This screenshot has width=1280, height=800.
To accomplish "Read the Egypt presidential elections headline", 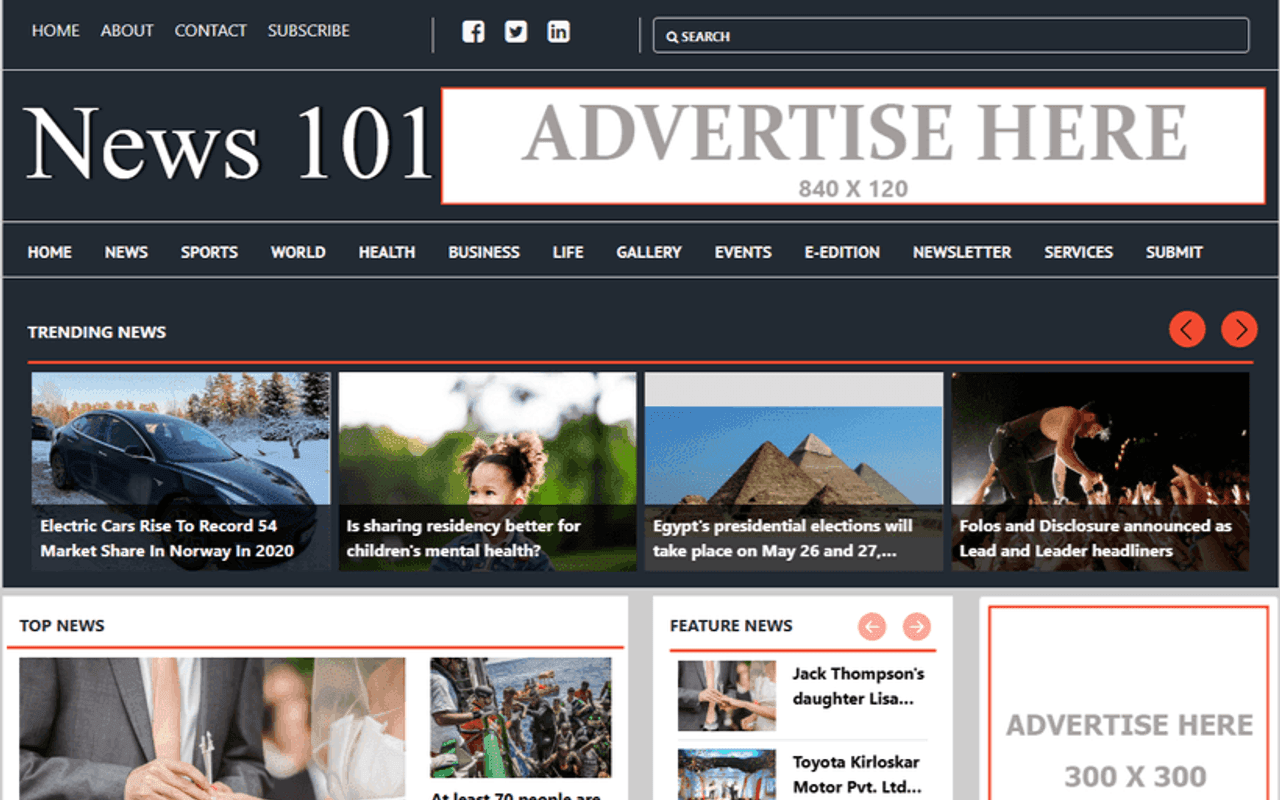I will click(x=782, y=538).
